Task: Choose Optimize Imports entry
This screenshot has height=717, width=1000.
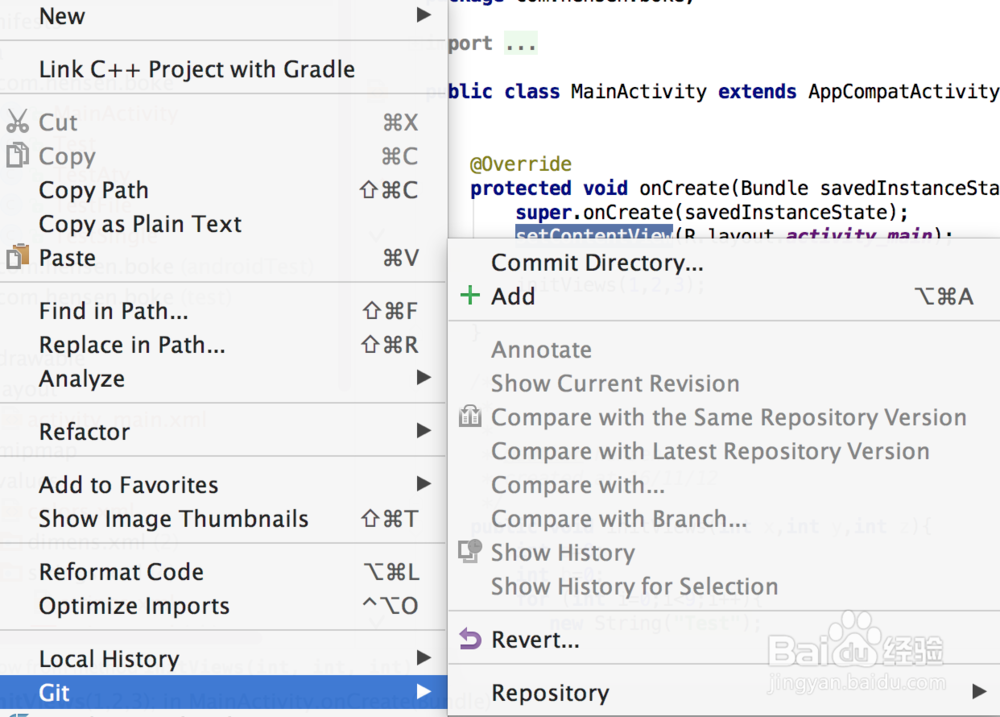Action: click(134, 606)
